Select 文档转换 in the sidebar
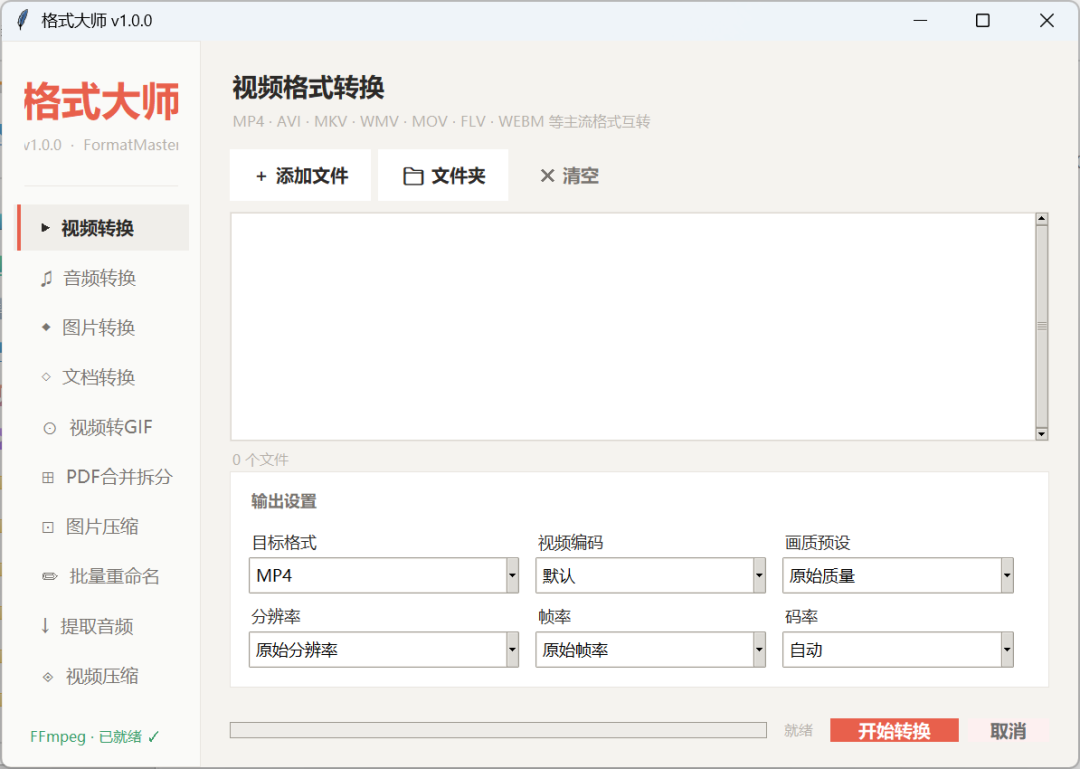1080x769 pixels. [x=103, y=377]
